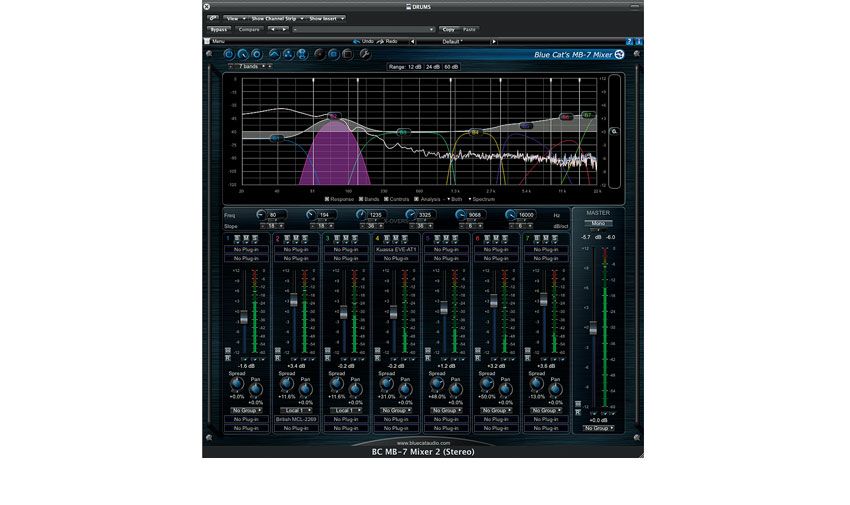Click the second round knob-style toolbar icon
Screen dimensions: 850x505
(x=243, y=54)
